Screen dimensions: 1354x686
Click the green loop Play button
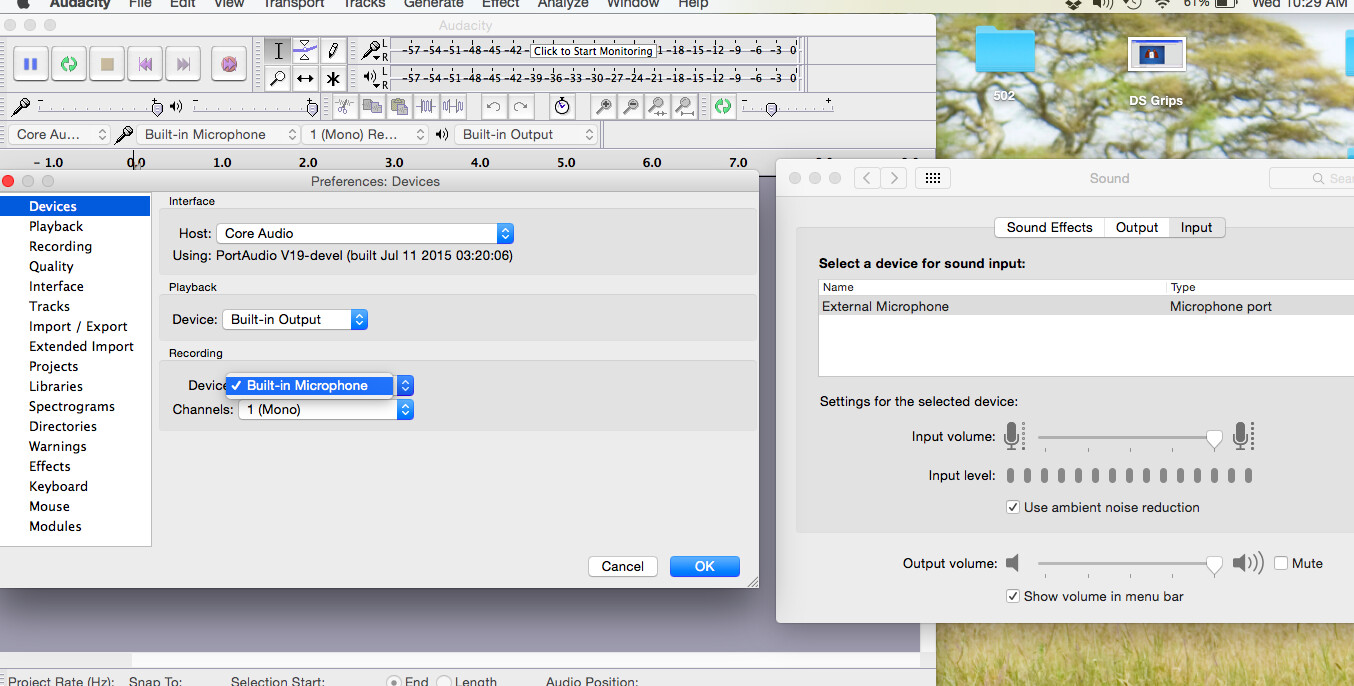tap(68, 64)
